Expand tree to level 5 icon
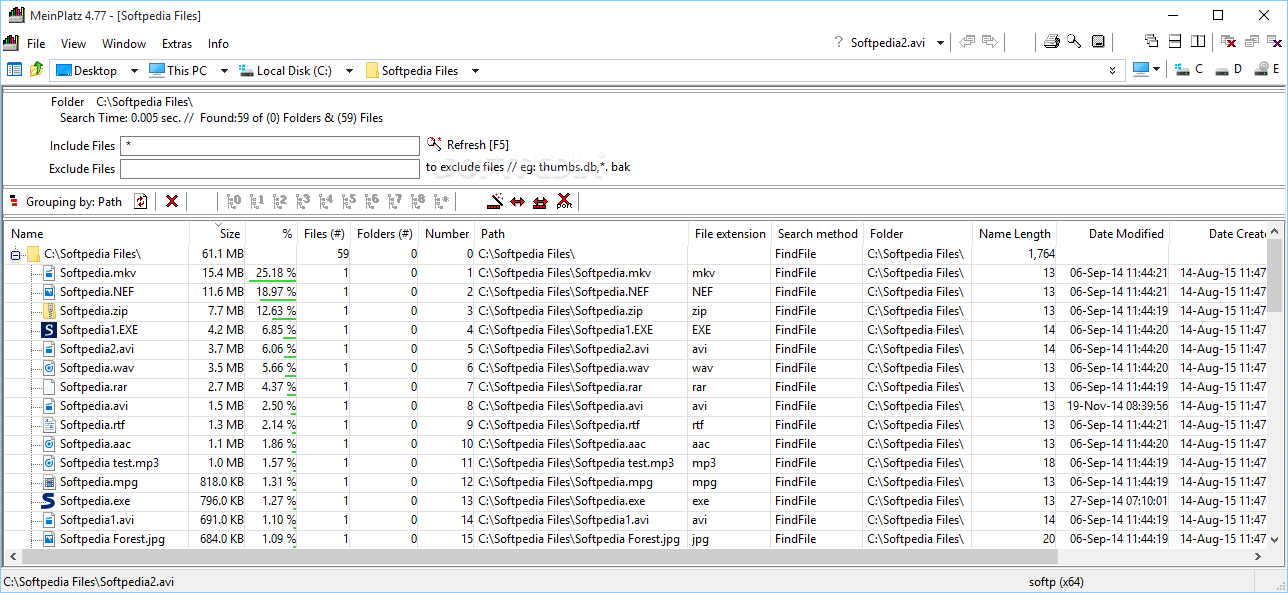Viewport: 1288px width, 593px height. (349, 201)
